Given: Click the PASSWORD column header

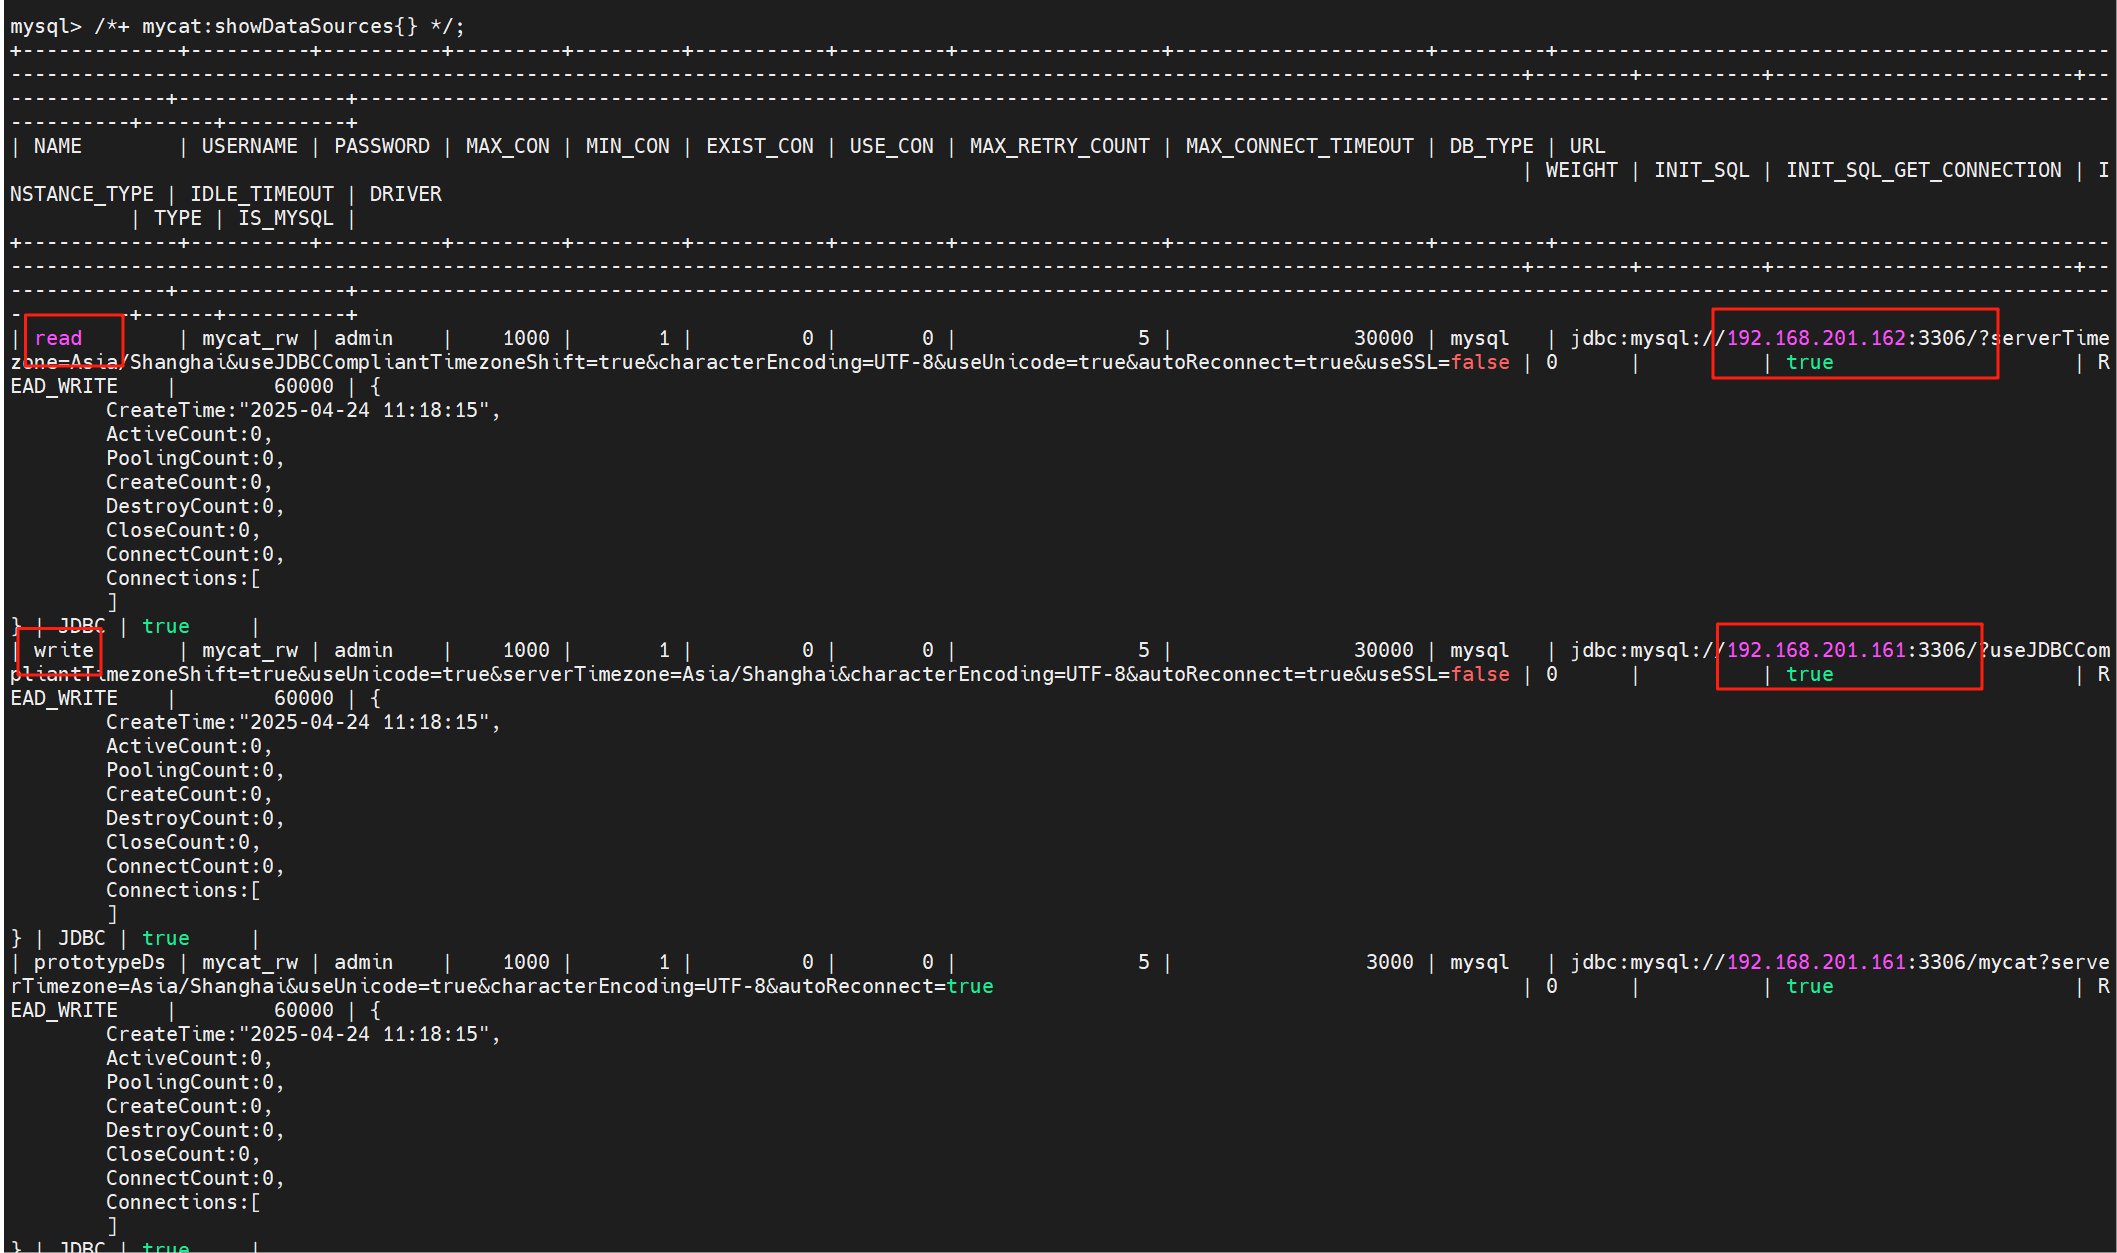Looking at the screenshot, I should 382,146.
